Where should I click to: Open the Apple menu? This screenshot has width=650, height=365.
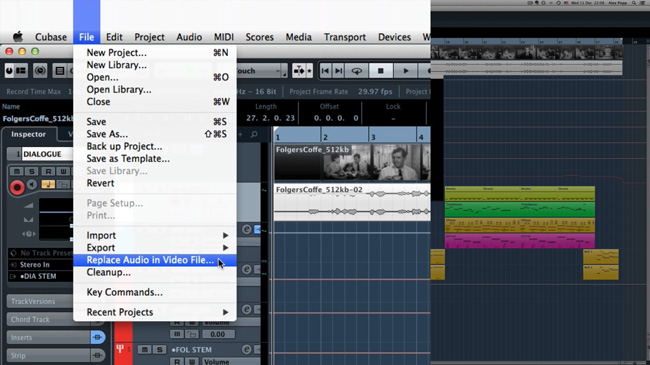coord(17,37)
